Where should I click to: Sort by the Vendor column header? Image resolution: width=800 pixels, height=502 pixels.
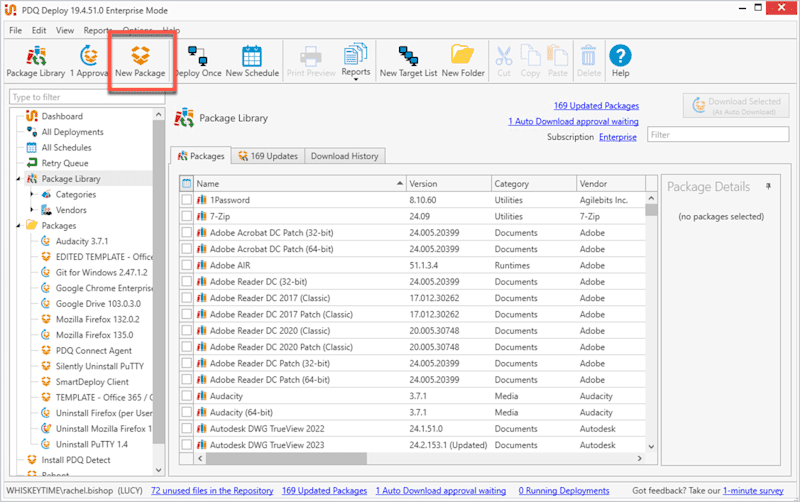pyautogui.click(x=611, y=184)
